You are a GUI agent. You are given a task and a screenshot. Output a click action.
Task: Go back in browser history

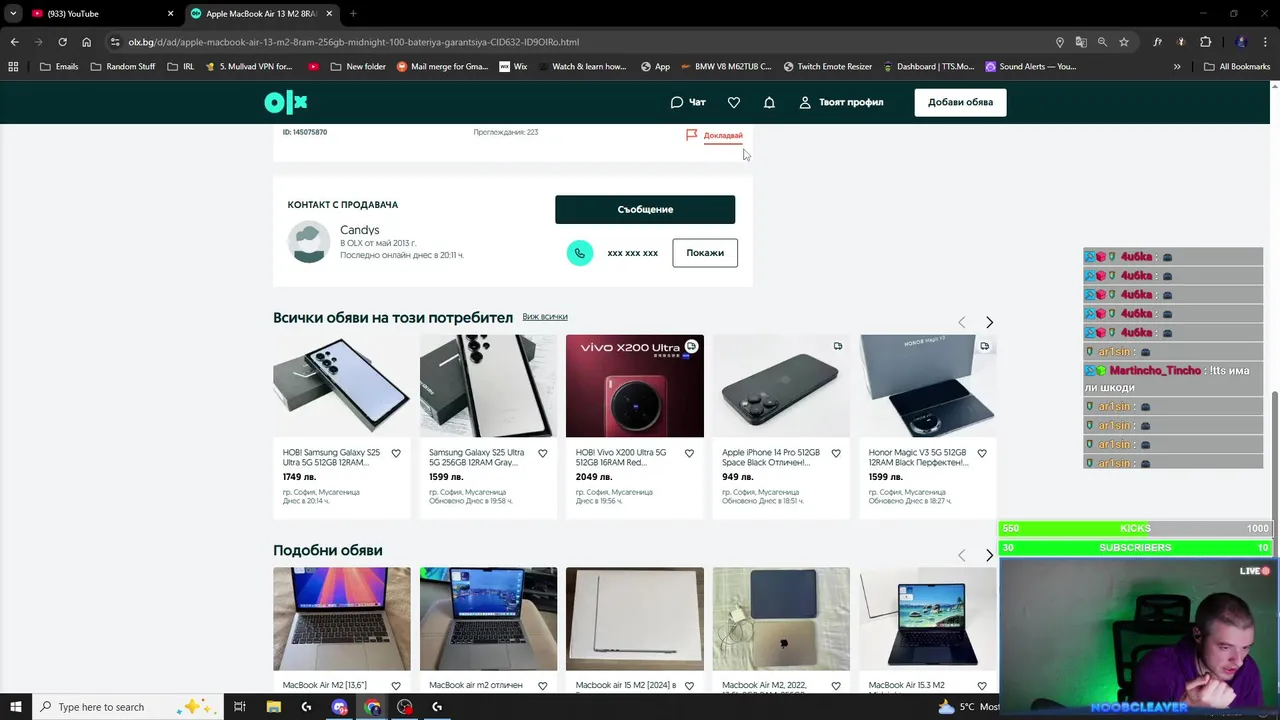coord(14,42)
